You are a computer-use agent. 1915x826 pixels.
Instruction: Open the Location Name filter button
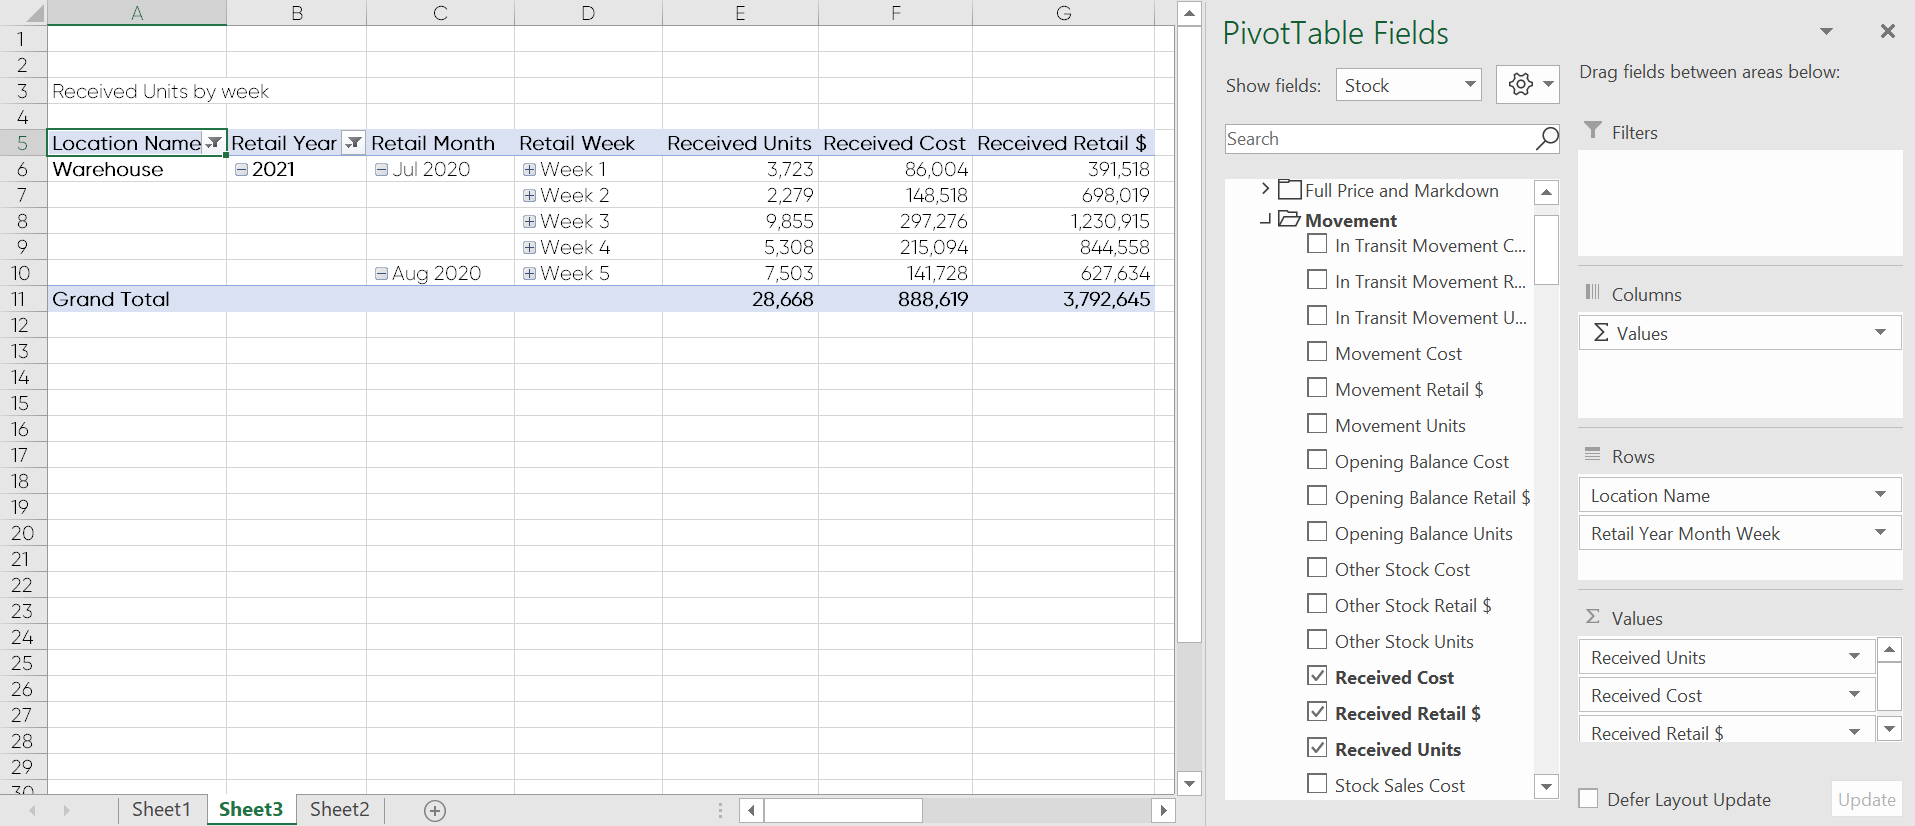[214, 143]
